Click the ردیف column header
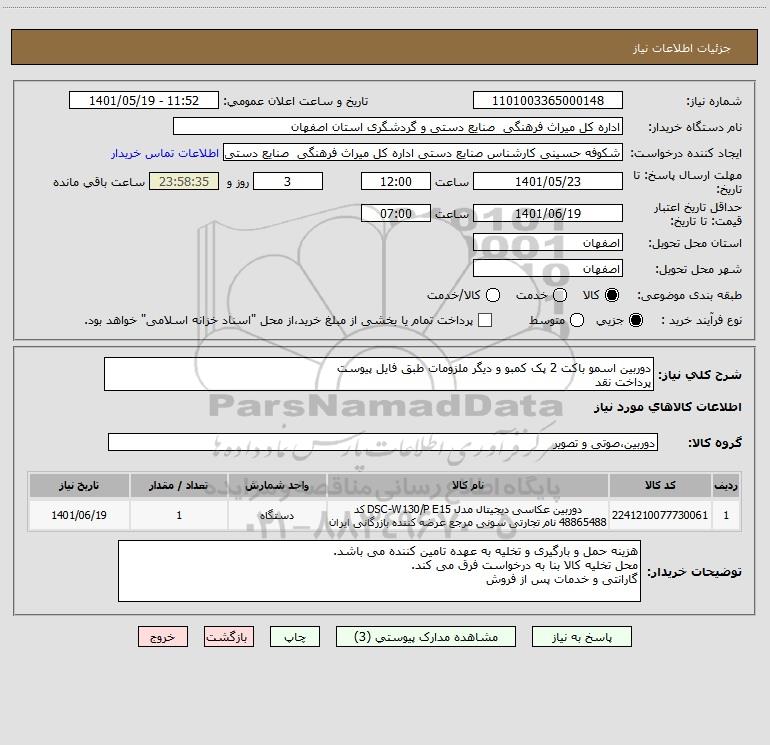This screenshot has height=745, width=770. coord(726,486)
